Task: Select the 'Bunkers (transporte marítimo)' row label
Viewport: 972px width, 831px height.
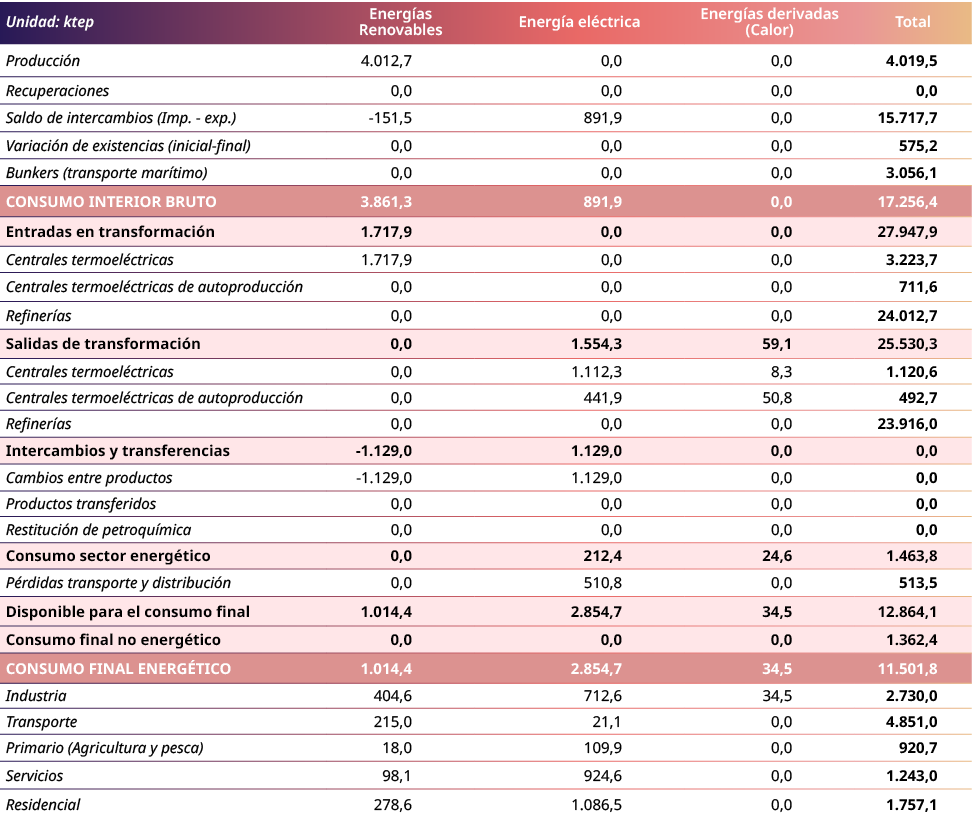Action: [107, 174]
